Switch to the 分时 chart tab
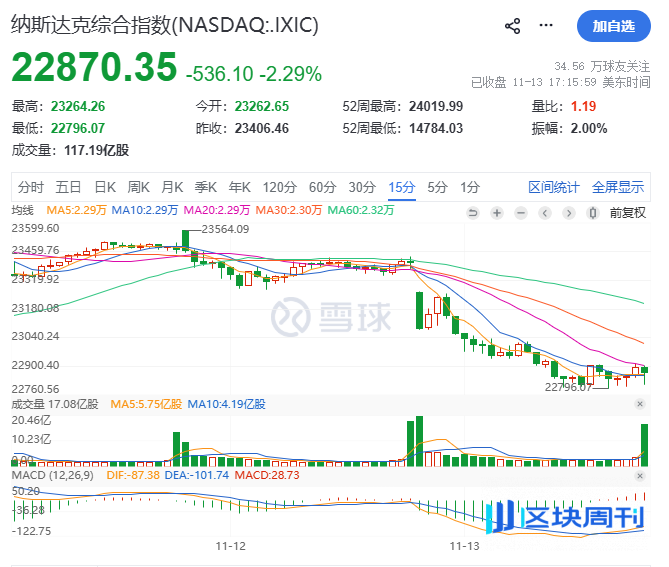 point(31,187)
